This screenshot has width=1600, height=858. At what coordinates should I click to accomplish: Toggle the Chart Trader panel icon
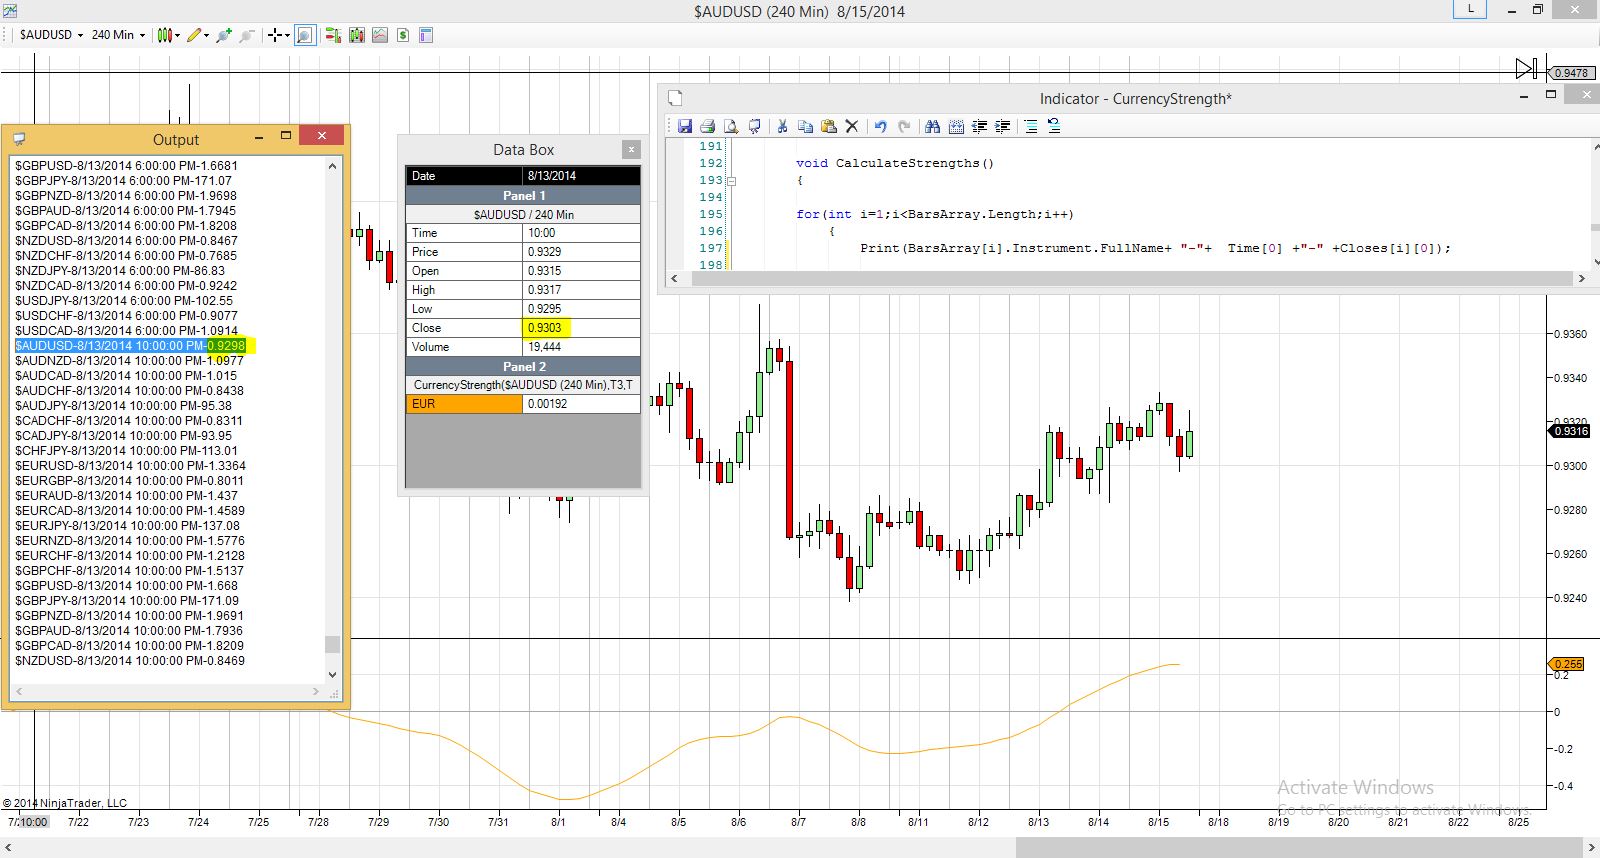tap(332, 35)
